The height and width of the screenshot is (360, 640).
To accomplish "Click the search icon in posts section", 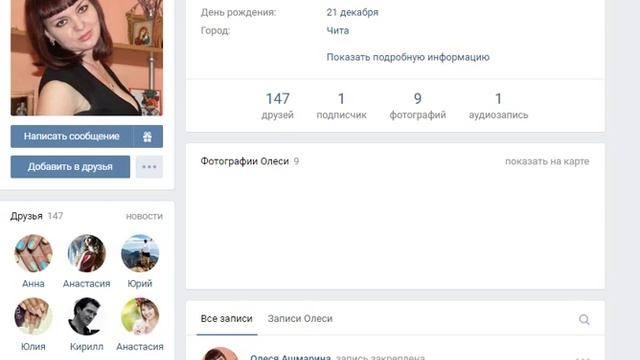I will tap(584, 319).
